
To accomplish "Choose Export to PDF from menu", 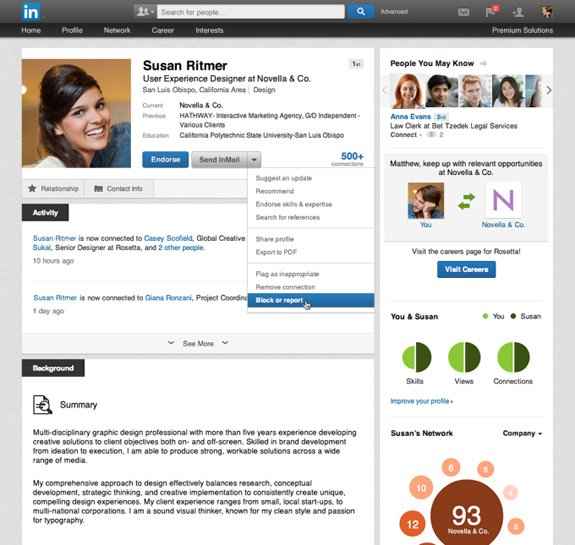I will (276, 252).
